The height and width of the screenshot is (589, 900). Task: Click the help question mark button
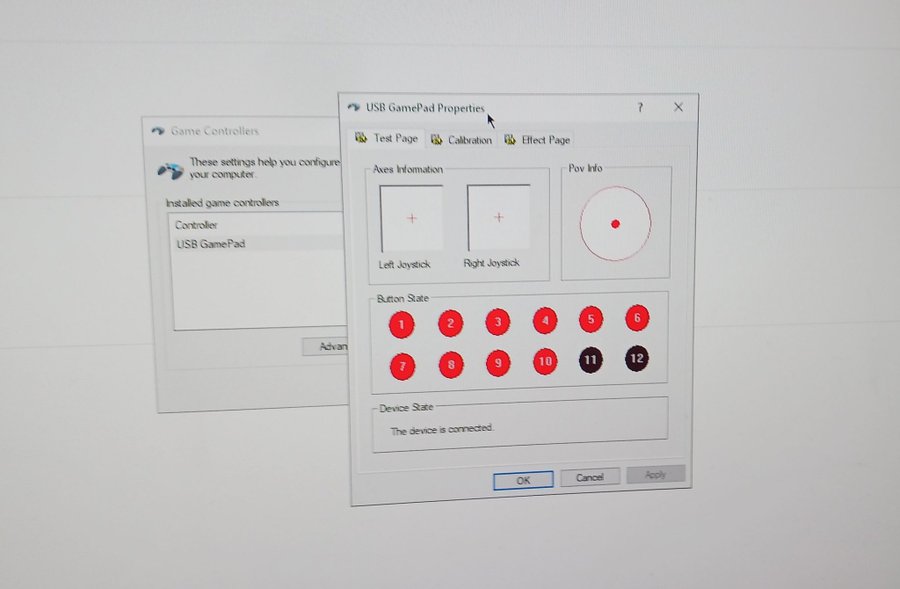point(640,107)
